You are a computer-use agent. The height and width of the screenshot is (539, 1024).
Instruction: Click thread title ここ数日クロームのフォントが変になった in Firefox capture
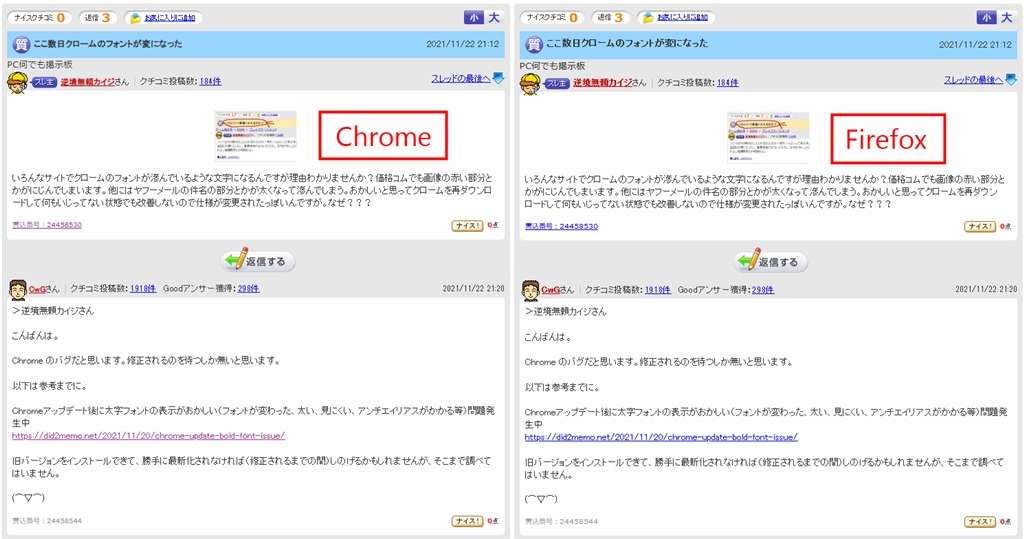627,43
